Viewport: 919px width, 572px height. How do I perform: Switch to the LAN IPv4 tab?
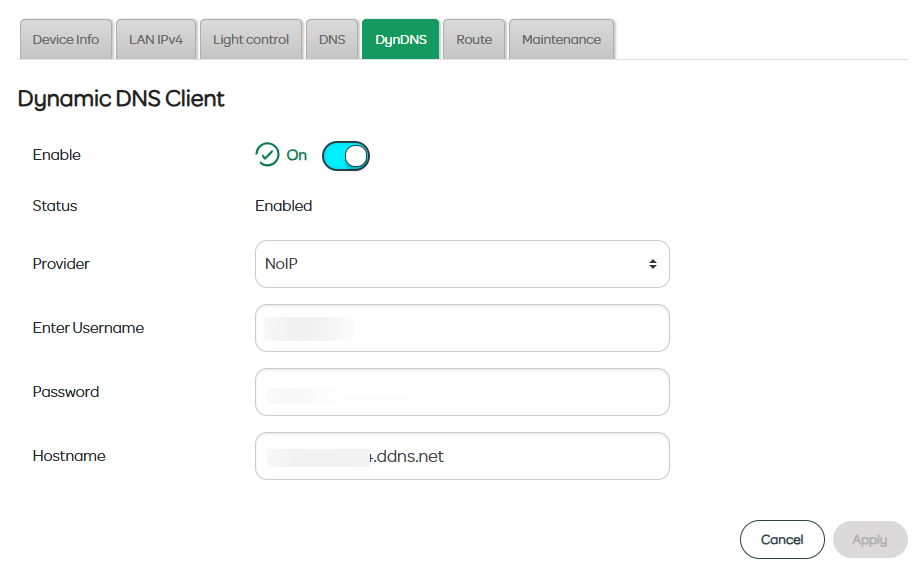[x=156, y=40]
